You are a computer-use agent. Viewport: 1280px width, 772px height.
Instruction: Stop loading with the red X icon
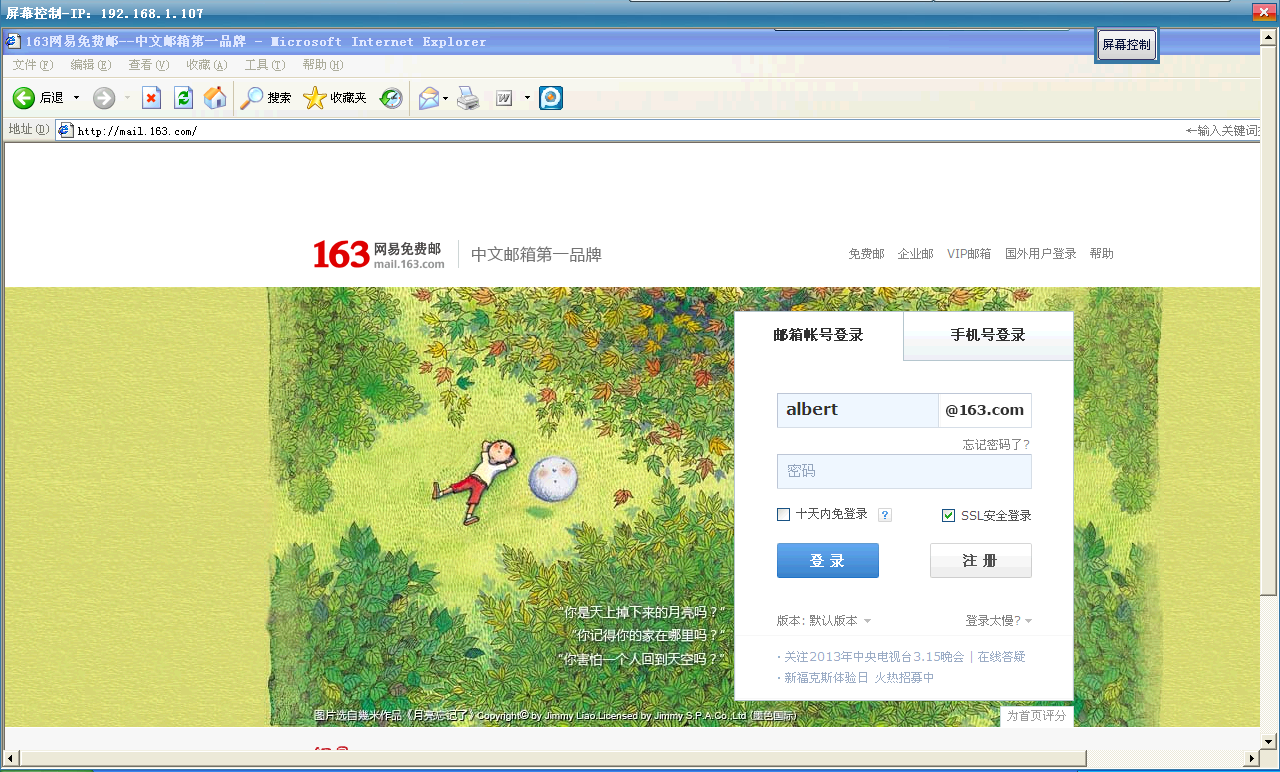(151, 98)
